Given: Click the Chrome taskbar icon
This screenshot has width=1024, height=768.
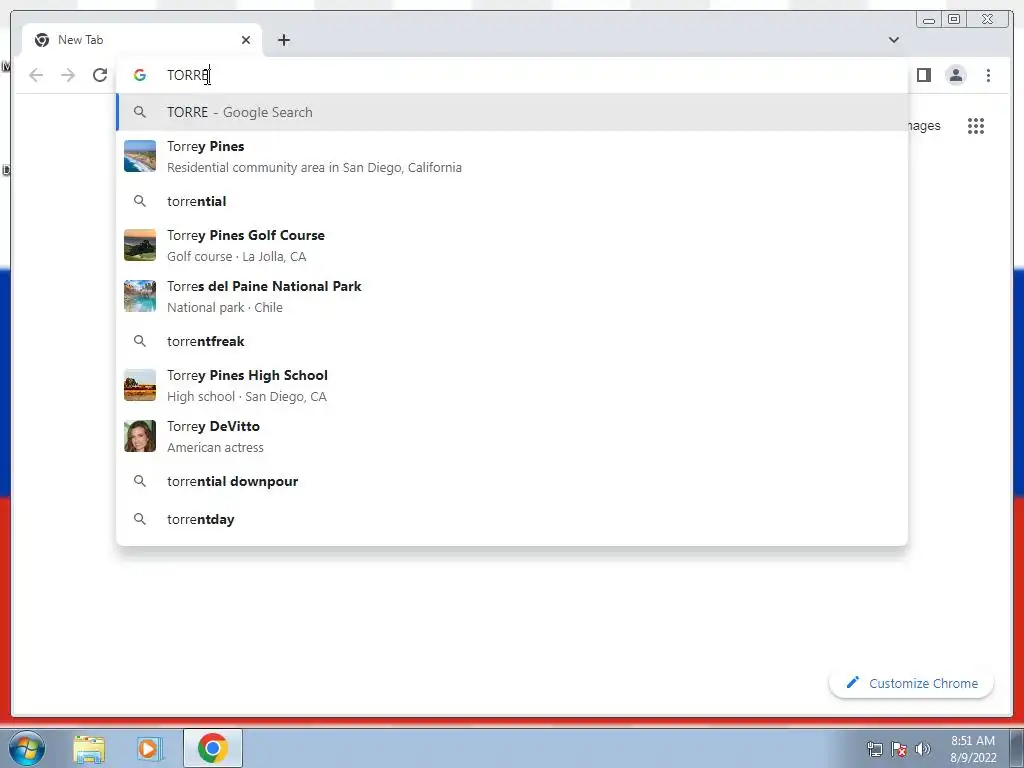Looking at the screenshot, I should pos(213,748).
